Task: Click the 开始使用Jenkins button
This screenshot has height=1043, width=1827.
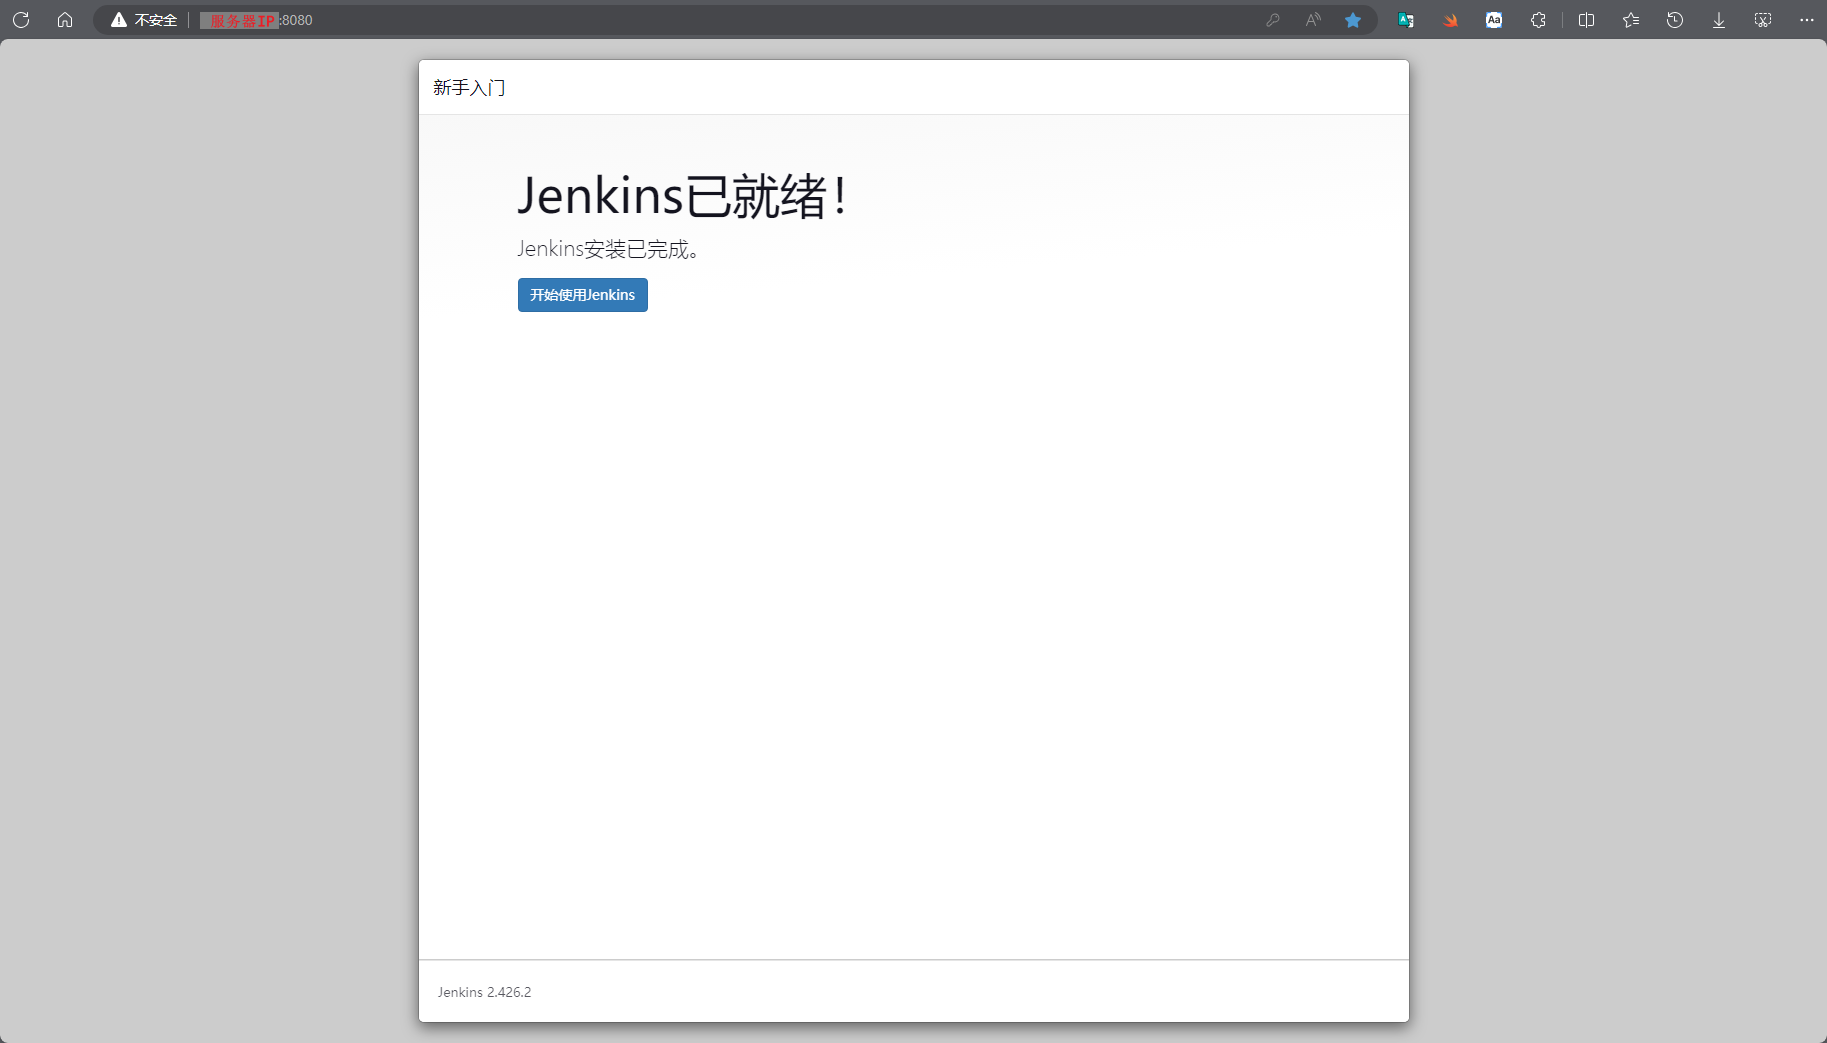Action: [582, 295]
